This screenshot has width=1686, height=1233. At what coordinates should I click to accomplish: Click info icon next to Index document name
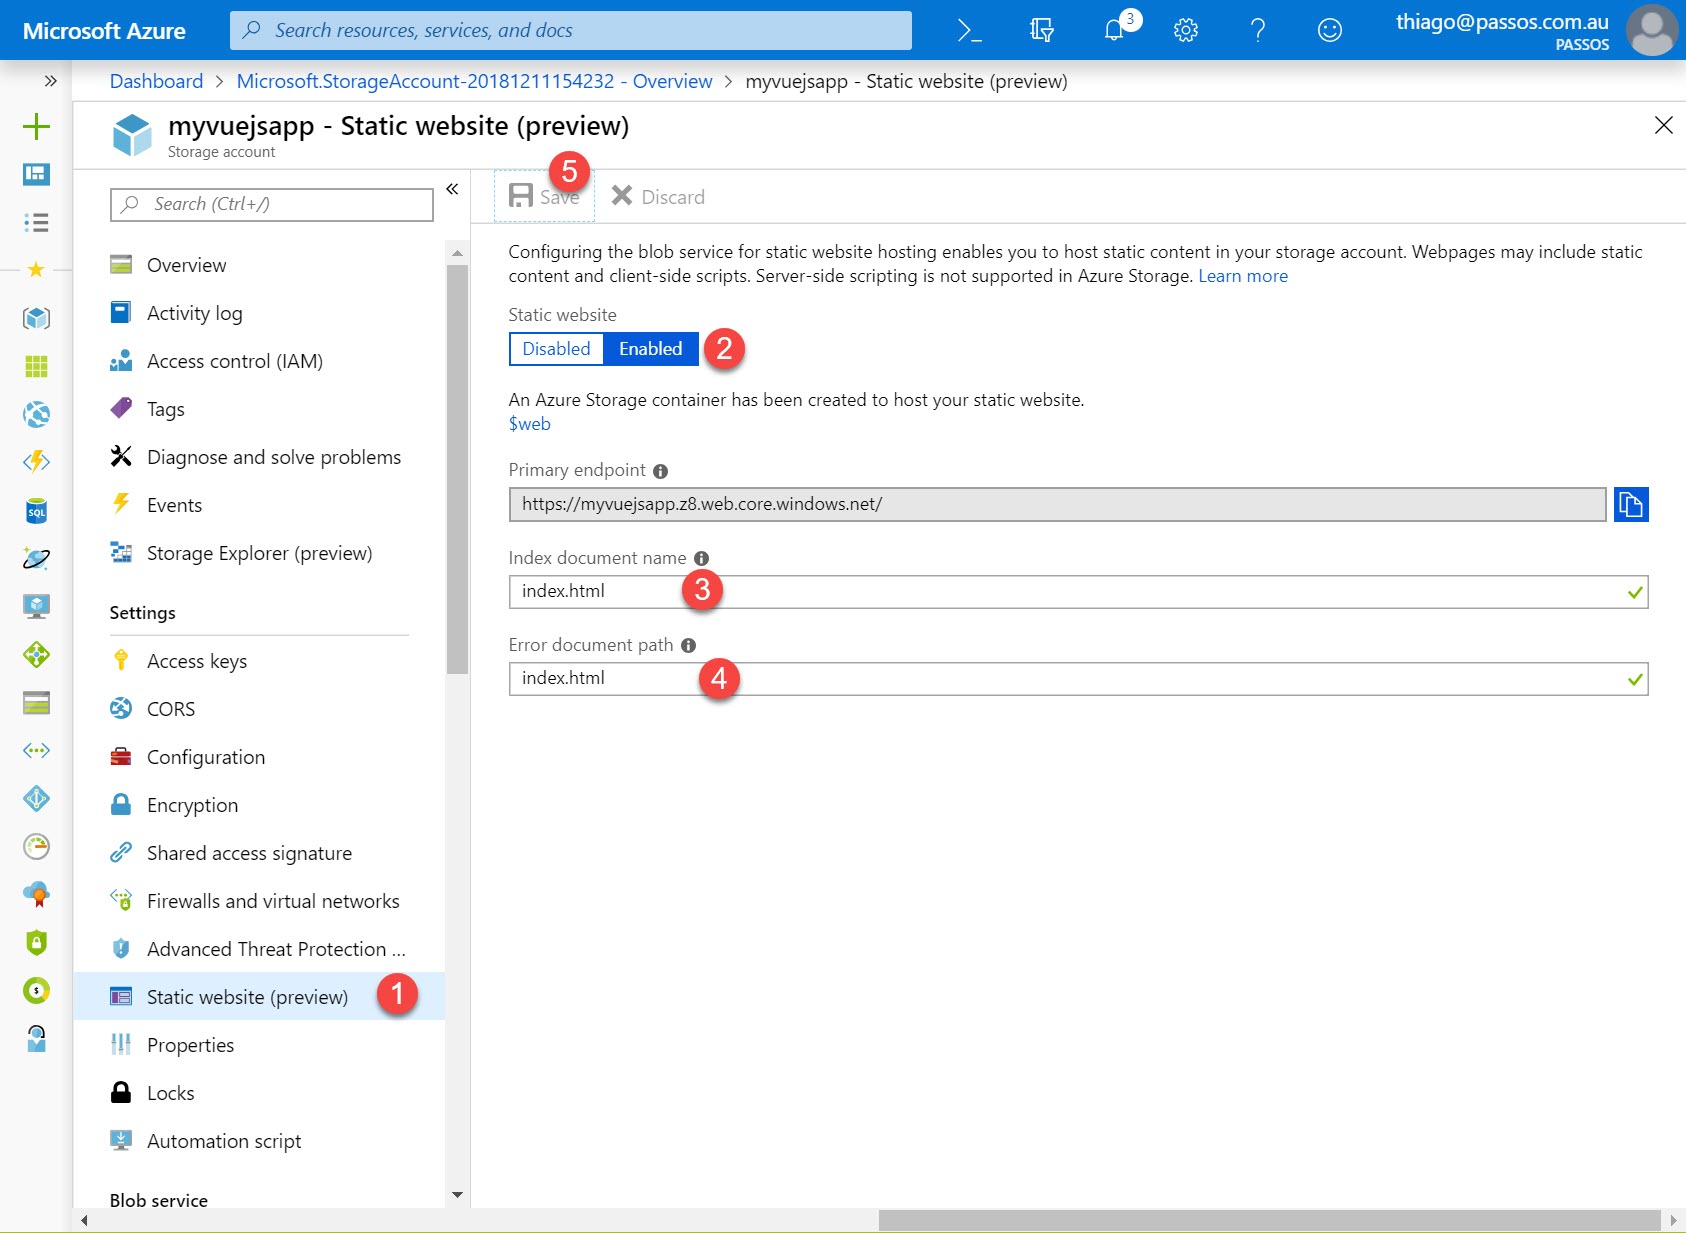click(x=701, y=559)
